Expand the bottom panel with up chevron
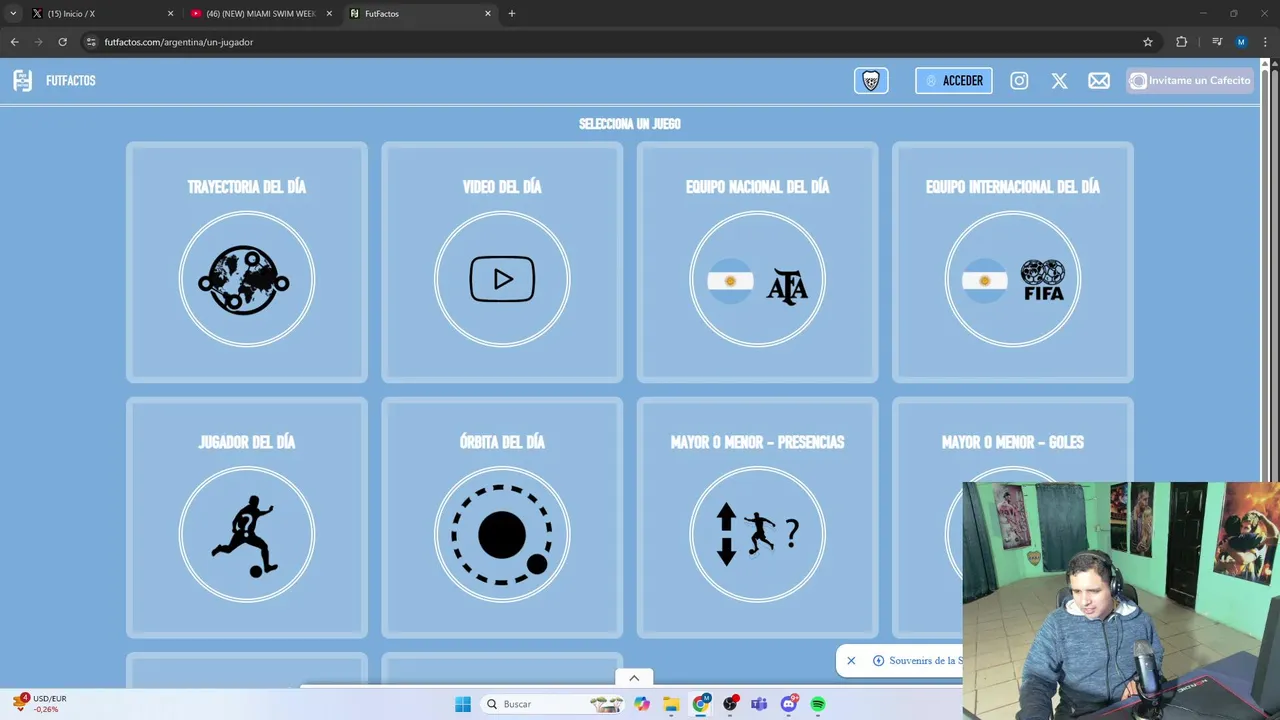 click(x=634, y=678)
